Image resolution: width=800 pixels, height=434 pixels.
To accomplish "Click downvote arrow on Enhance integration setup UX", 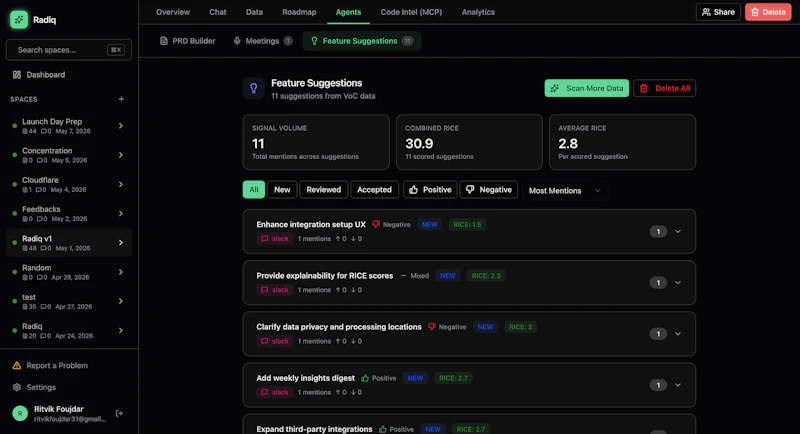I will tap(353, 239).
